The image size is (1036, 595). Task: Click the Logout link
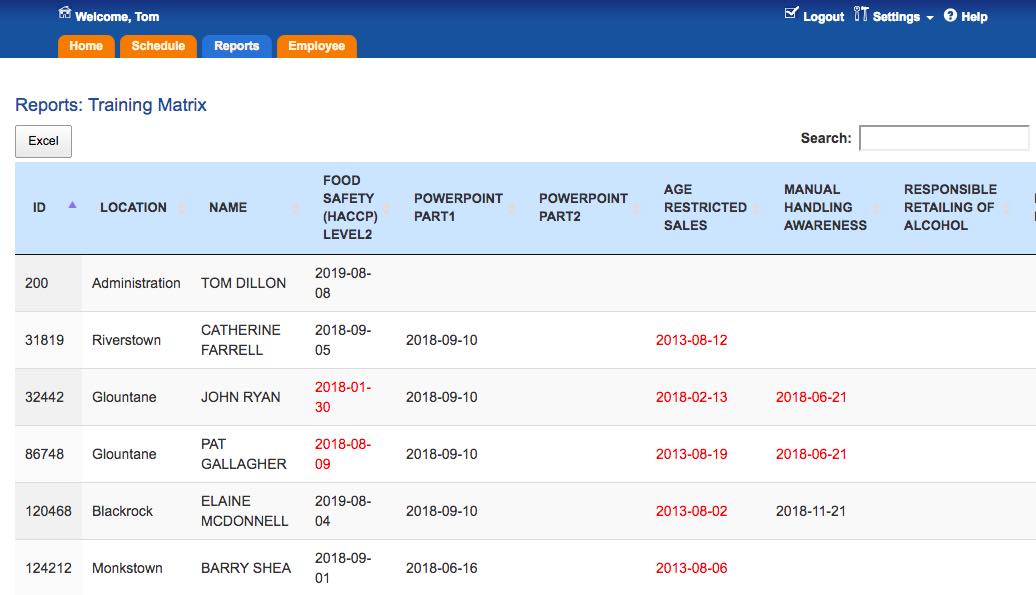tap(823, 17)
